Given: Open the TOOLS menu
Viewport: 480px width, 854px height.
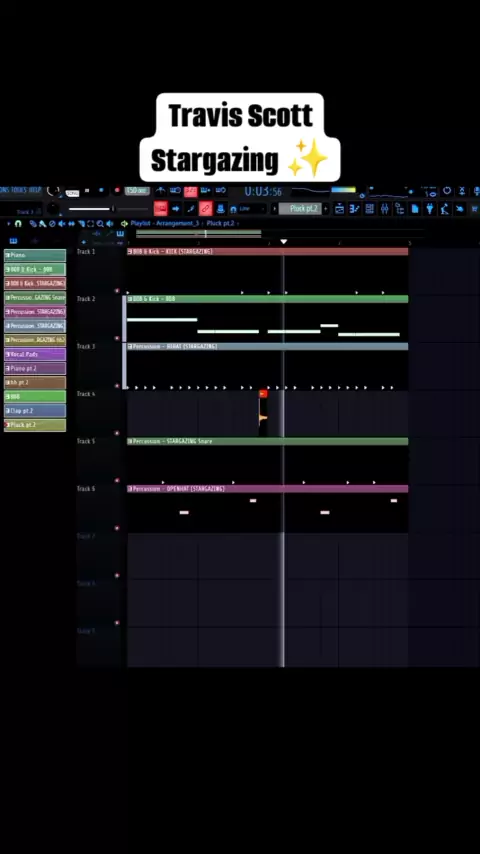Looking at the screenshot, I should 17,190.
